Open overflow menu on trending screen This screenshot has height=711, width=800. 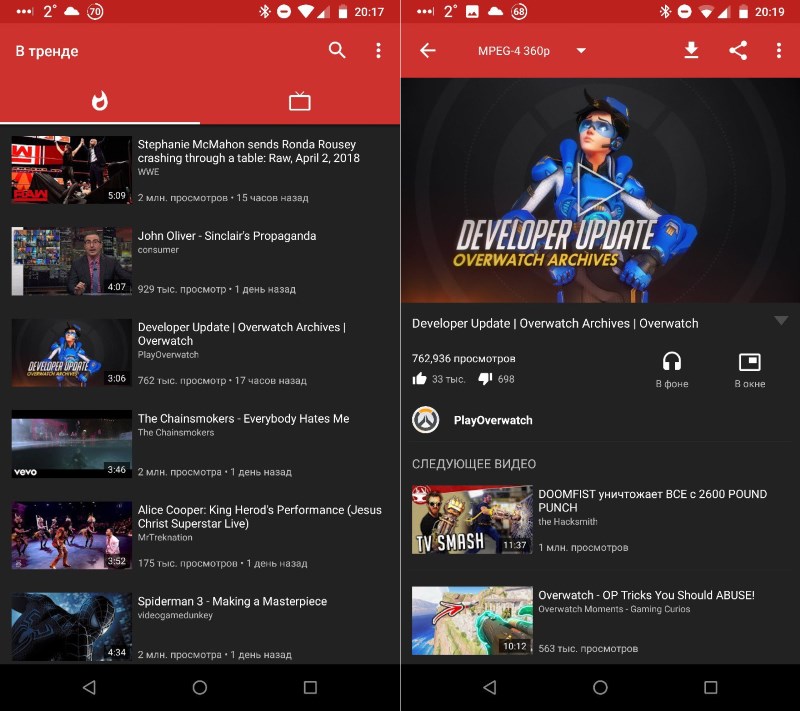[378, 50]
